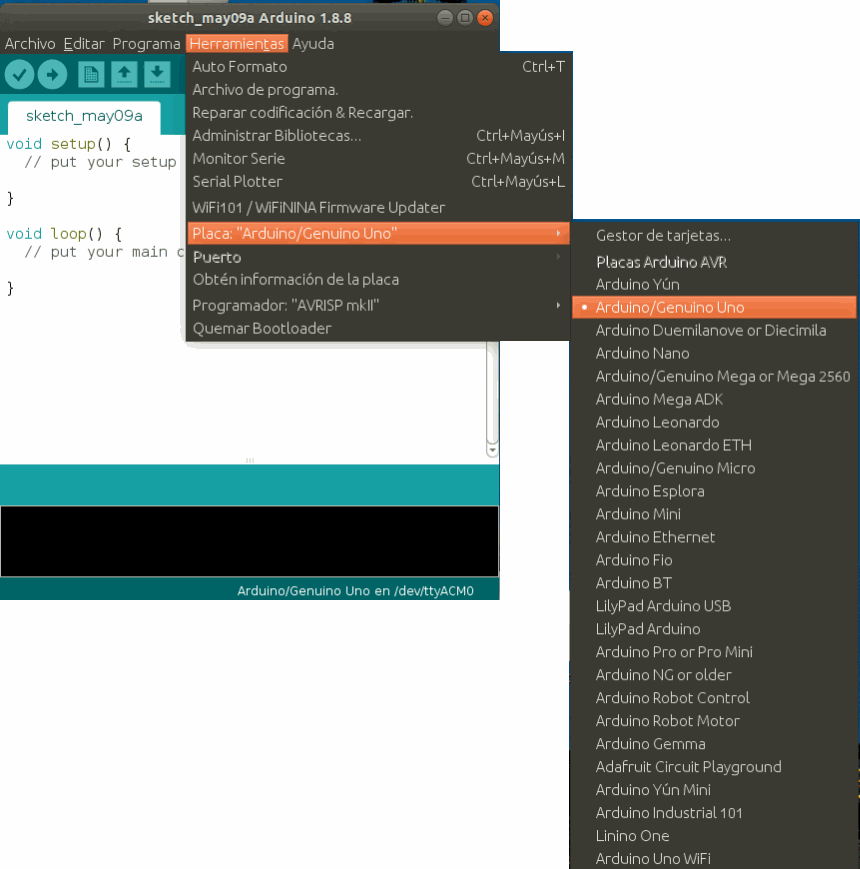
Task: Create a new sketch with New icon
Action: tap(91, 74)
